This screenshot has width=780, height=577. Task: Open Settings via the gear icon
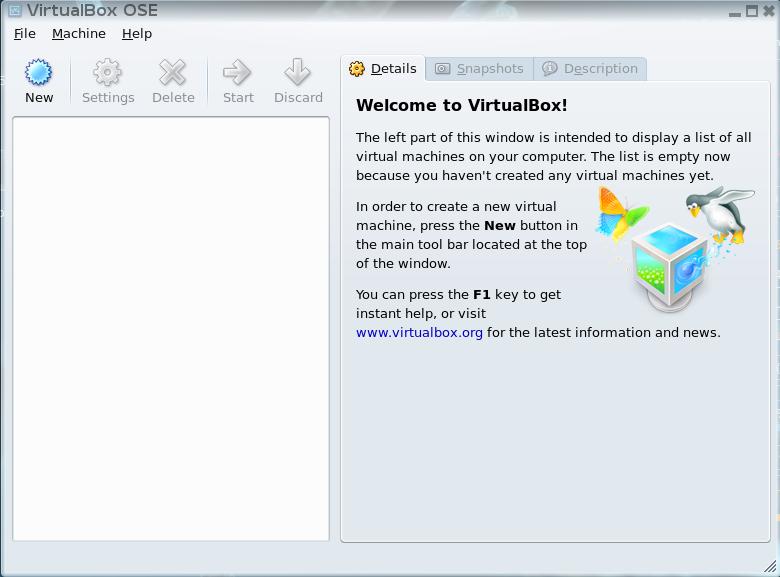pos(107,73)
